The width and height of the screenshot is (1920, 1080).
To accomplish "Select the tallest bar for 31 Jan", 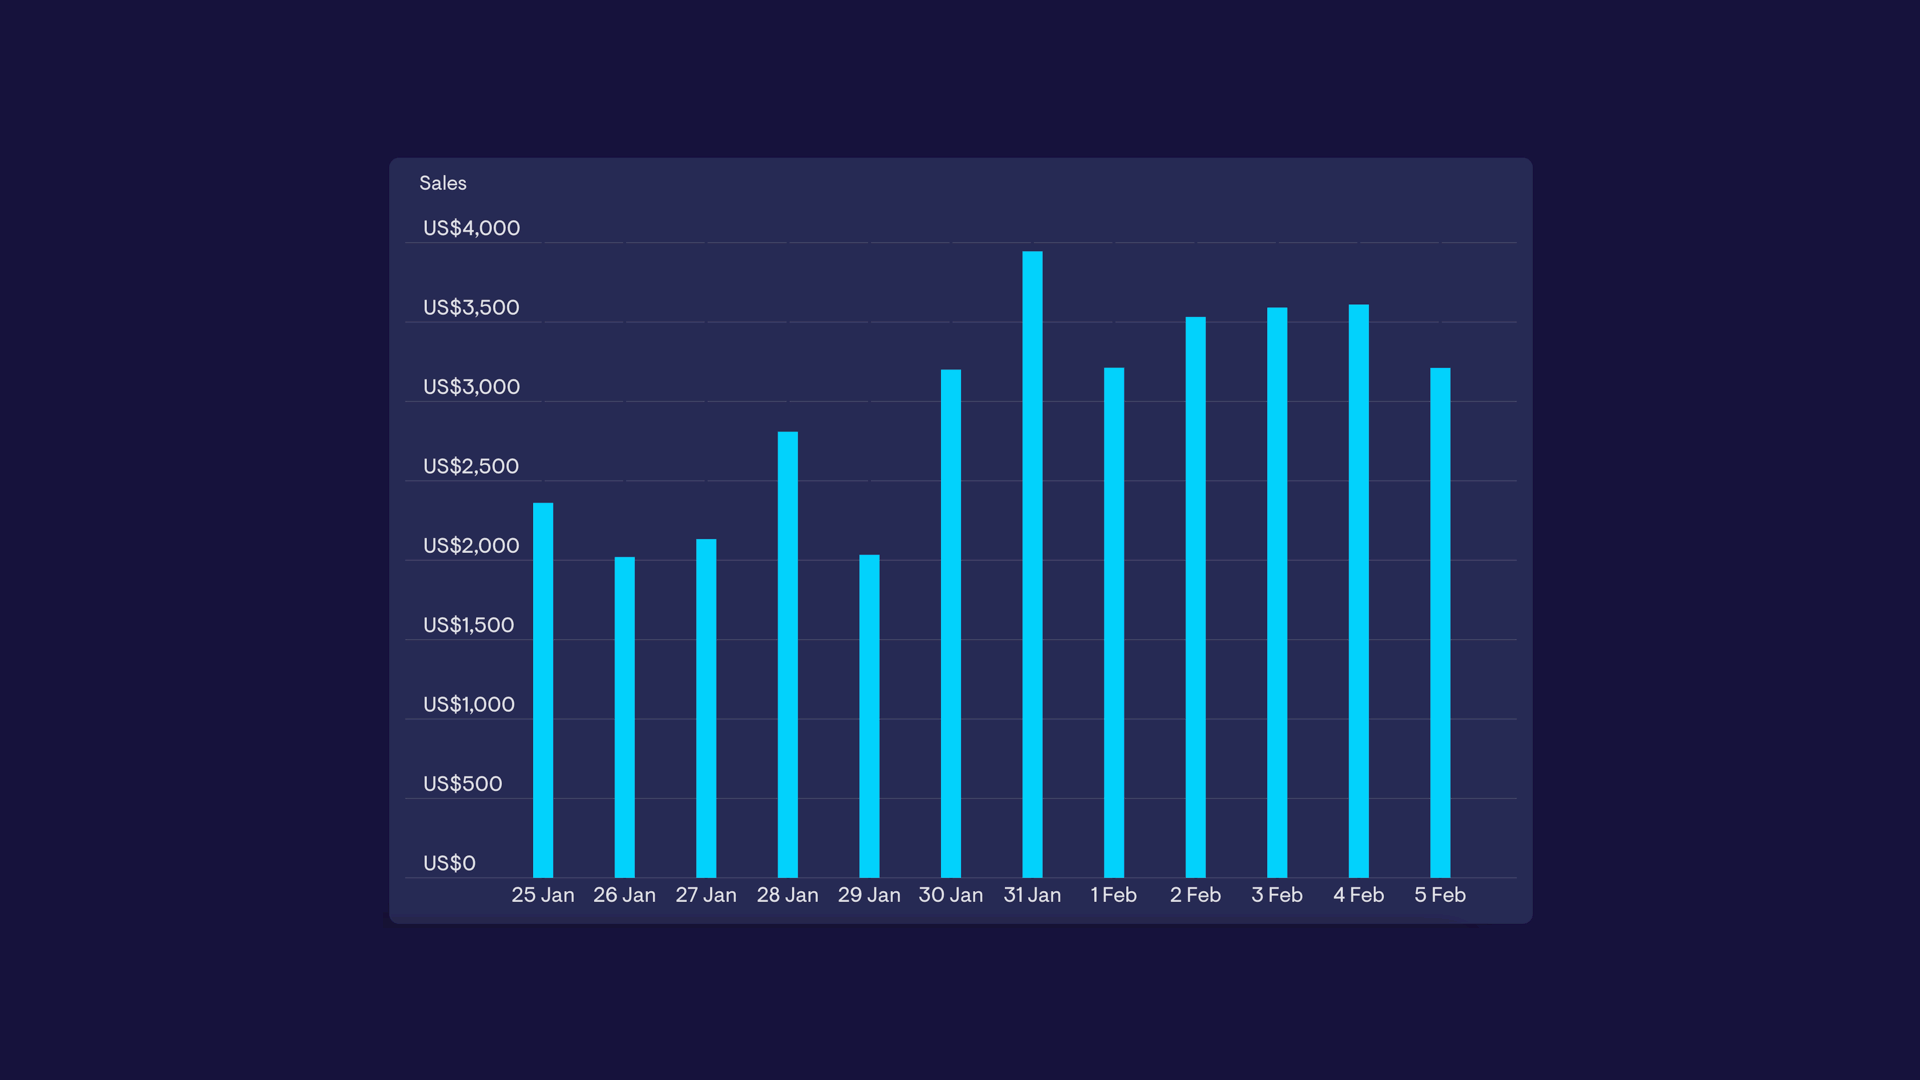I will click(x=1032, y=564).
